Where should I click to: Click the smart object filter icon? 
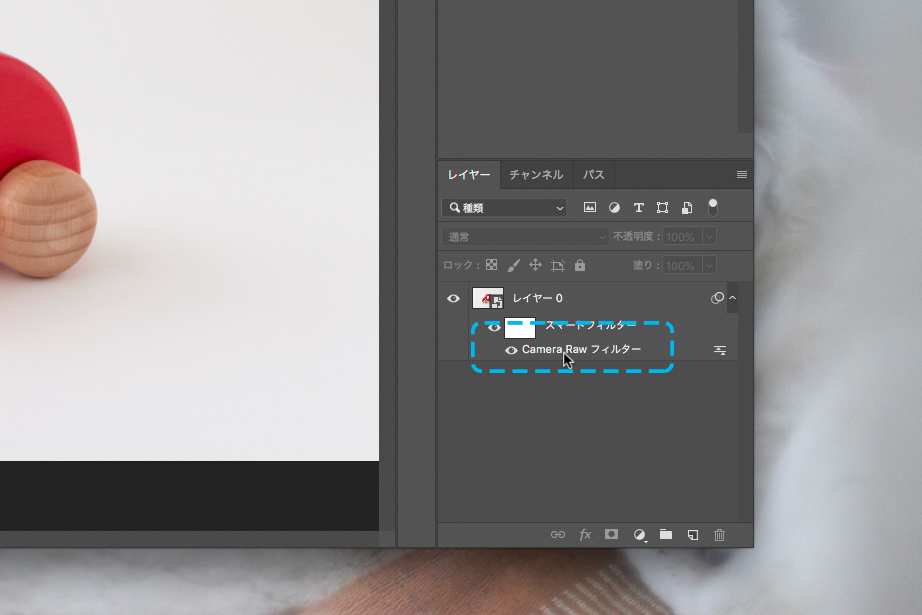[687, 208]
